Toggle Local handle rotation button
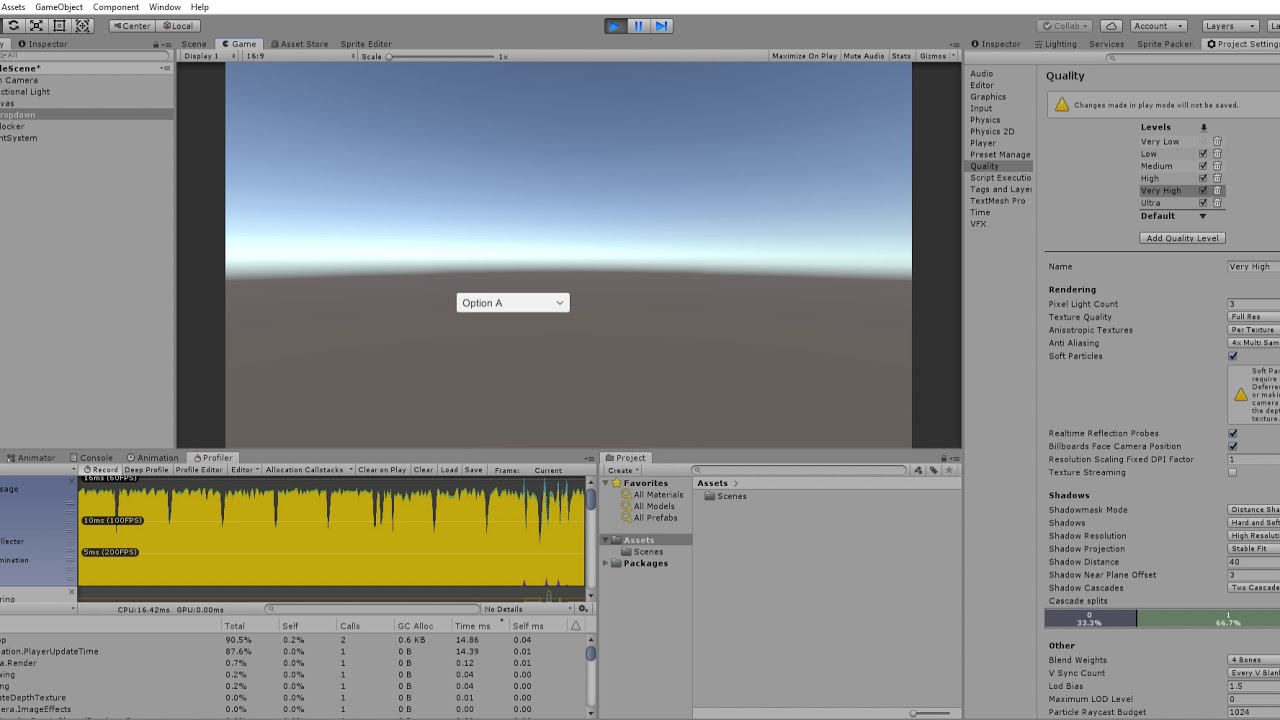The width and height of the screenshot is (1280, 720). pos(176,26)
